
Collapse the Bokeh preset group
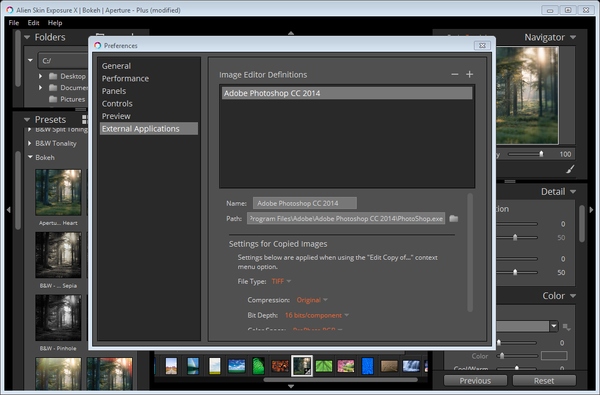[x=30, y=157]
